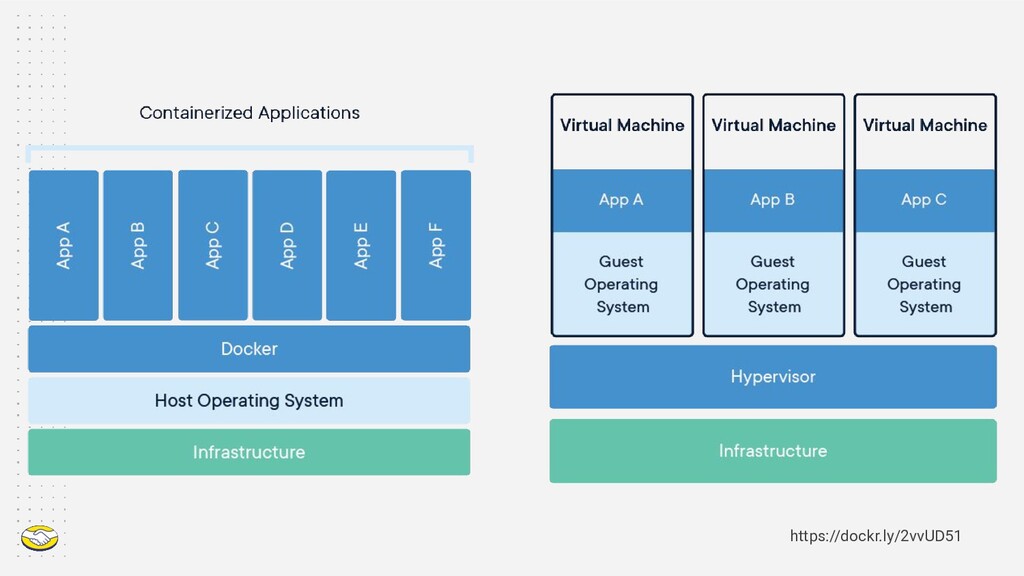Click Guest Operating System under VM App C
This screenshot has height=576, width=1024.
click(925, 283)
